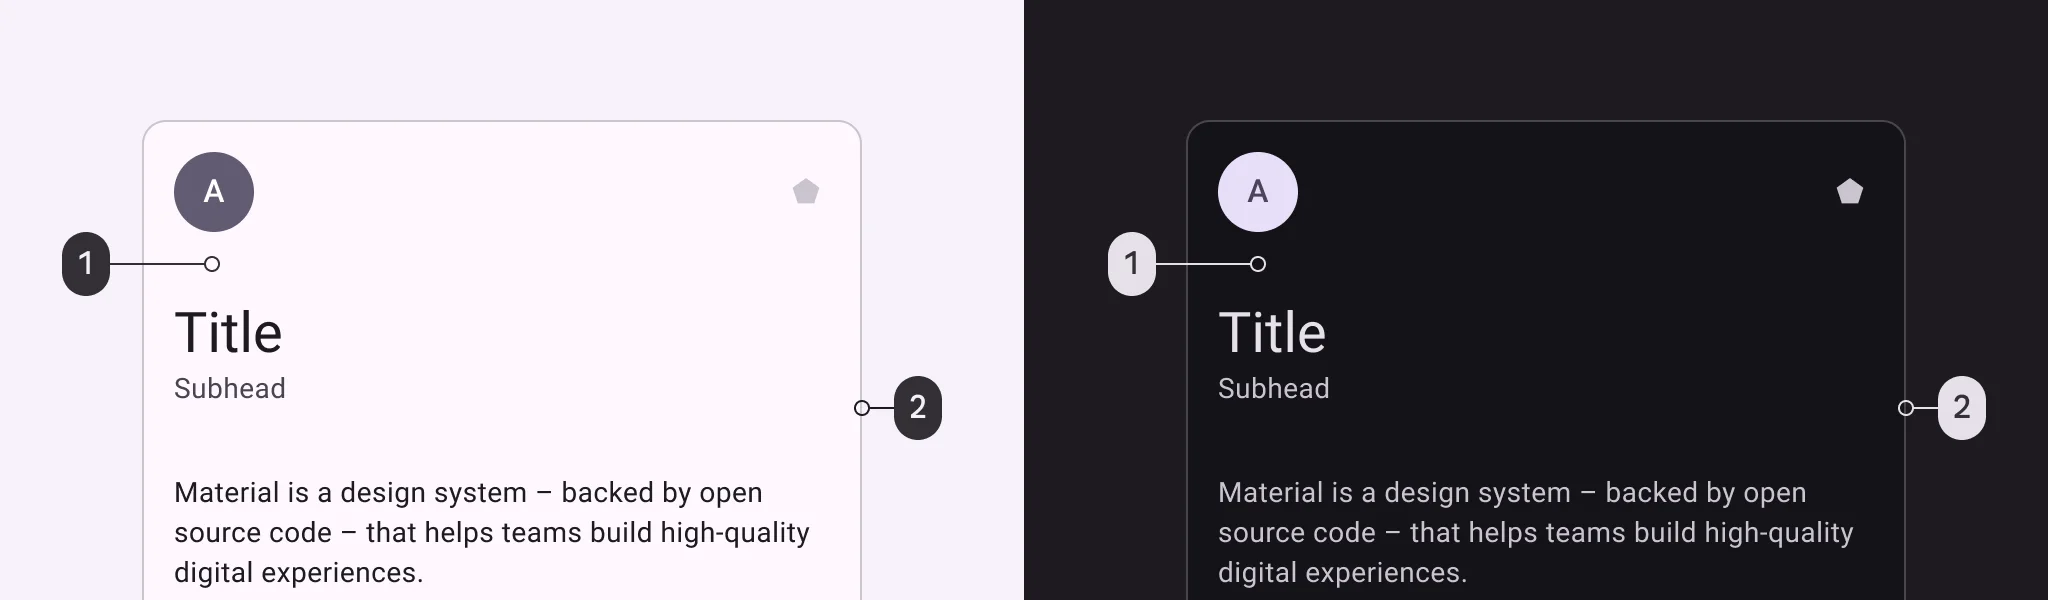The width and height of the screenshot is (2048, 600).
Task: Toggle the connector dot on the light card edge
Action: coord(861,408)
